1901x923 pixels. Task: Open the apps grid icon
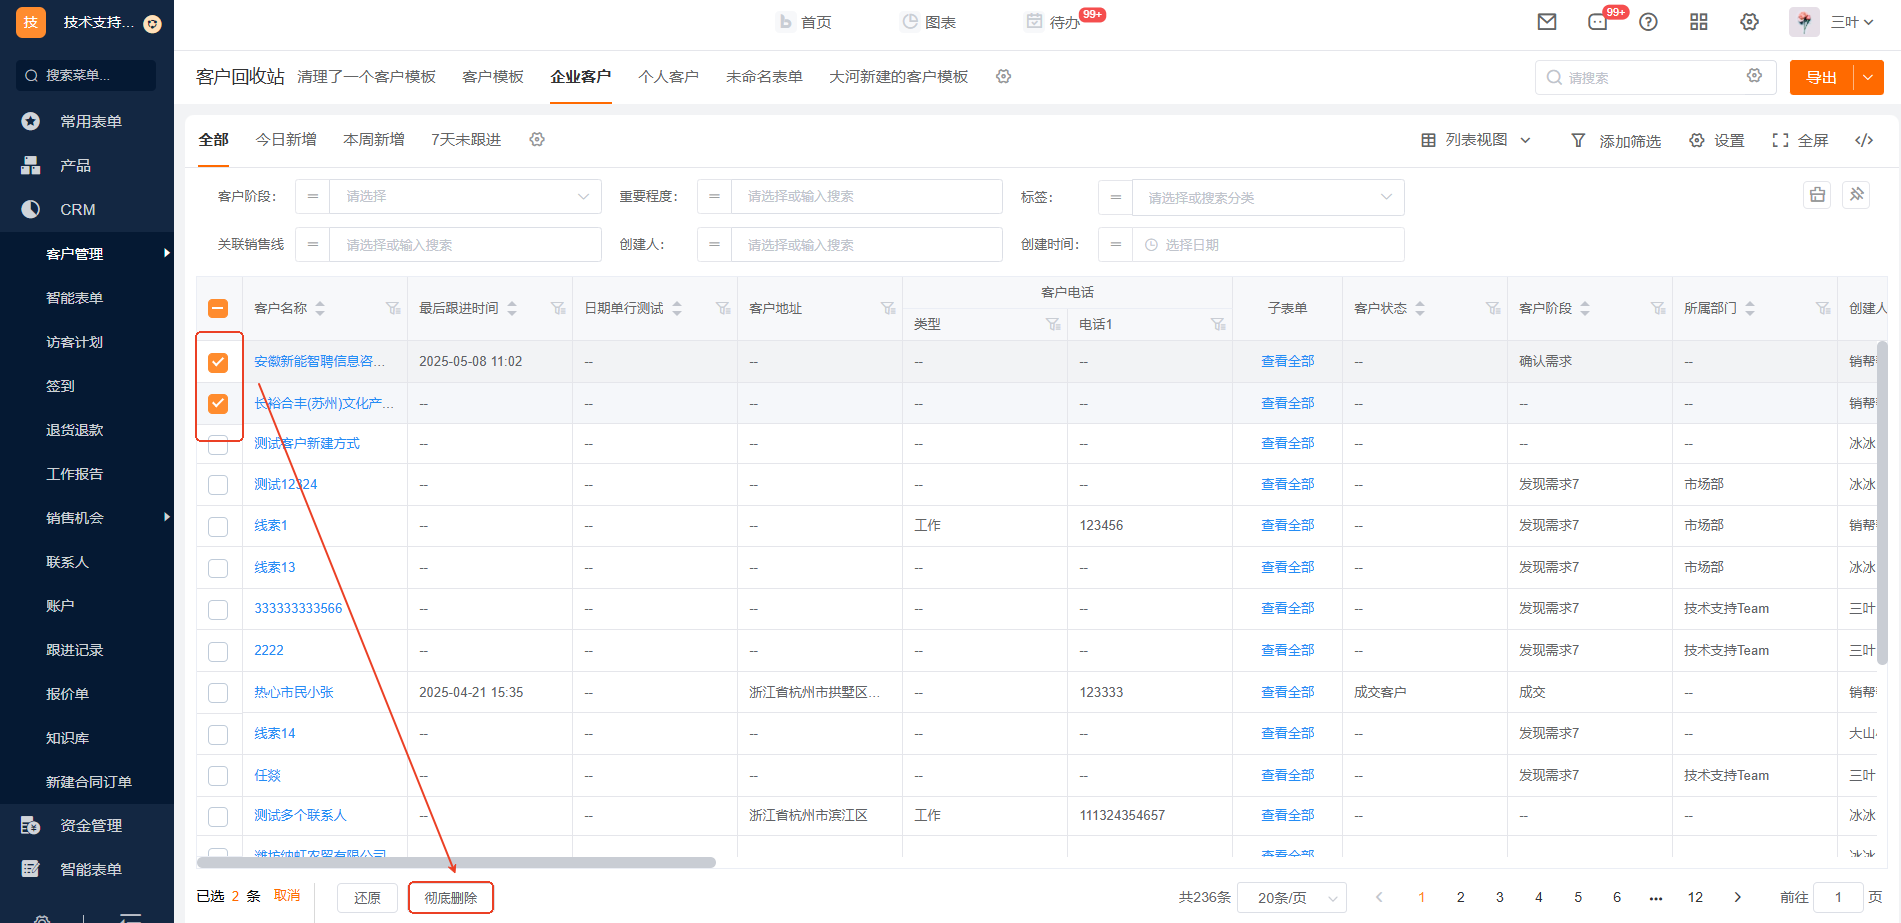[x=1698, y=22]
